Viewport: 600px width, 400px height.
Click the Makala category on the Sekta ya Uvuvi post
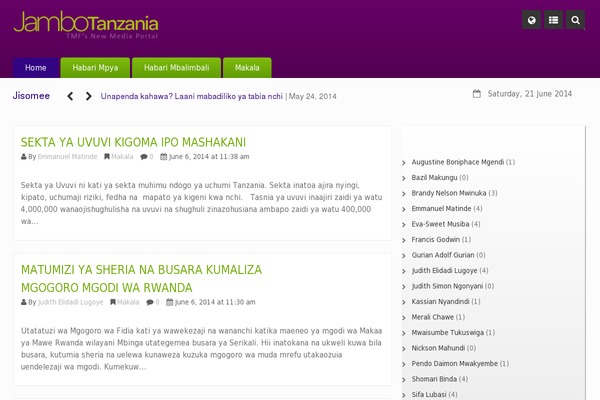[x=122, y=157]
